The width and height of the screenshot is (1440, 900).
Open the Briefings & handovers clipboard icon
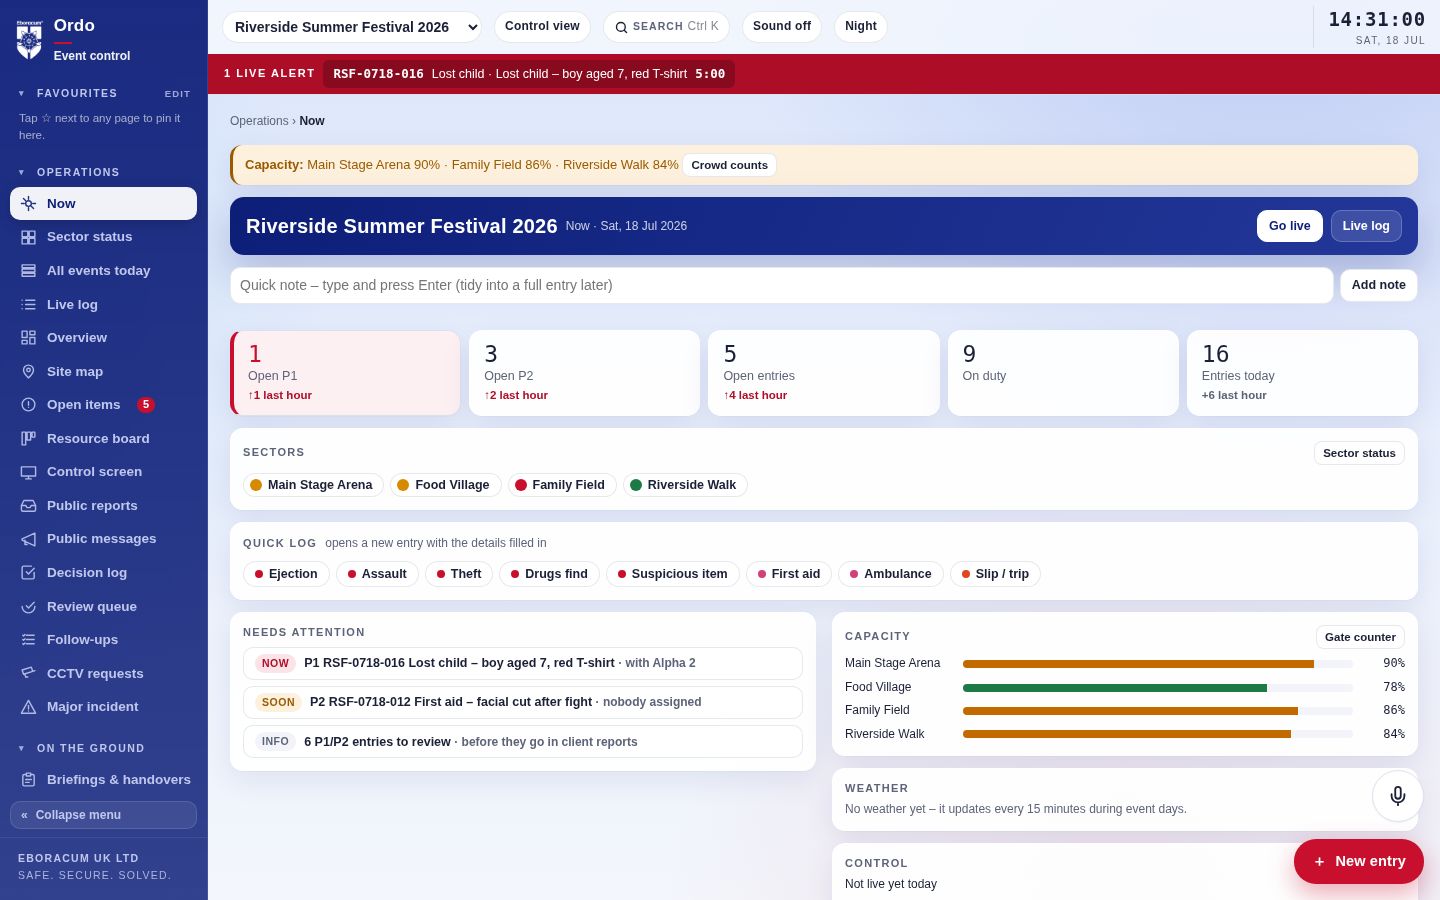[28, 780]
